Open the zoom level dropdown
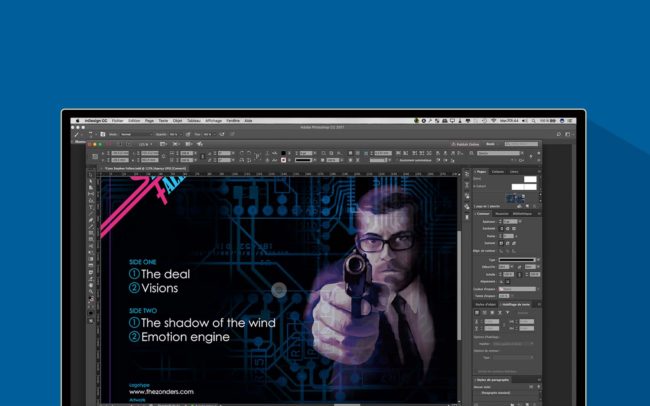This screenshot has width=650, height=406. [x=145, y=144]
